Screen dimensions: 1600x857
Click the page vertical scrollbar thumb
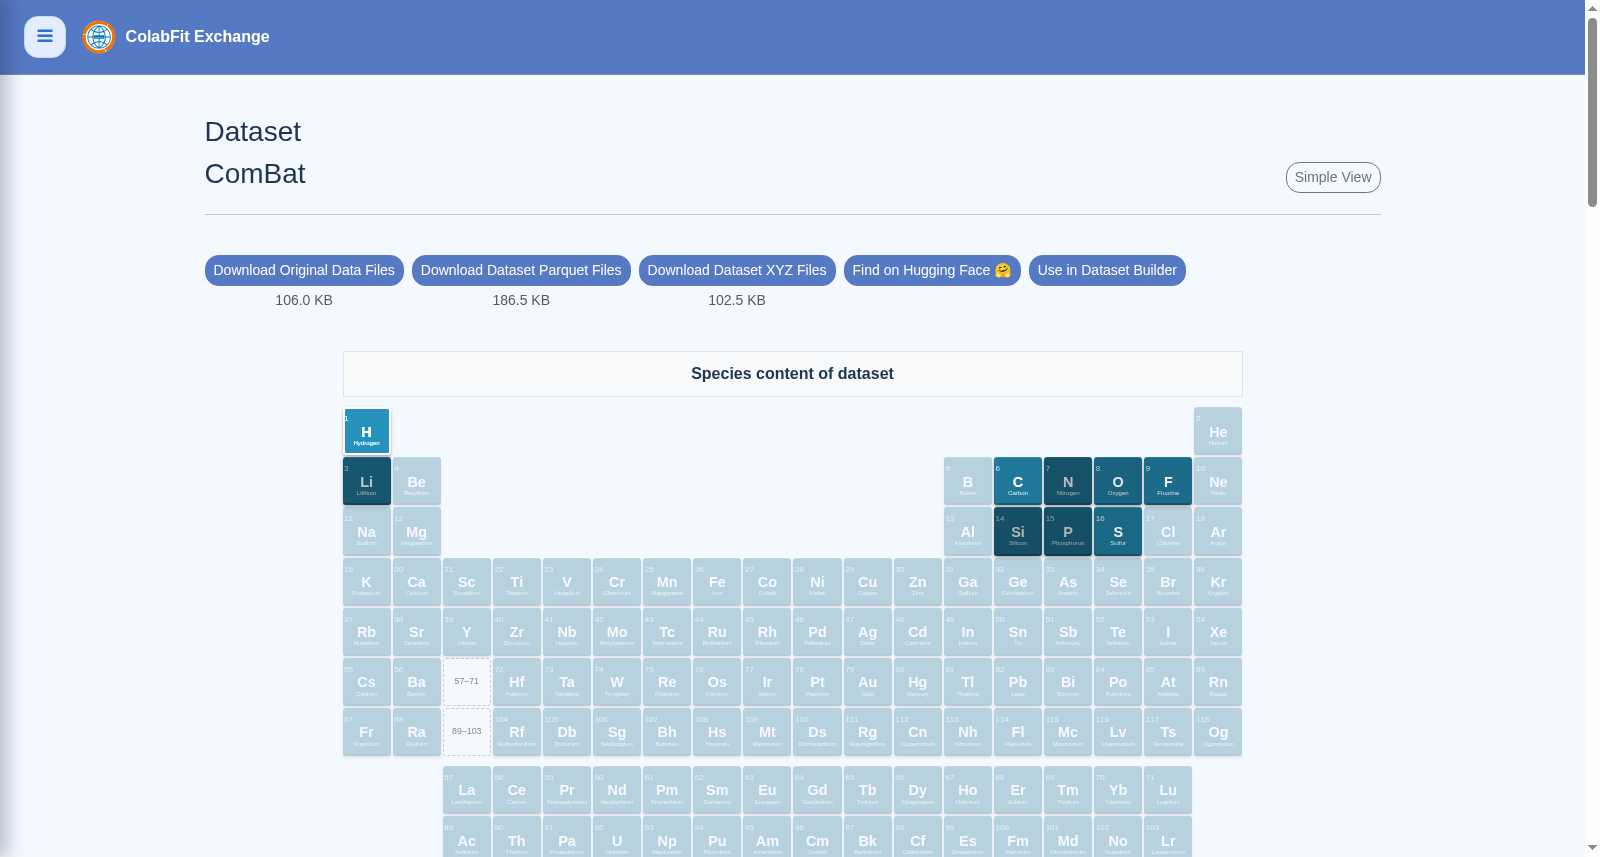[x=1592, y=112]
